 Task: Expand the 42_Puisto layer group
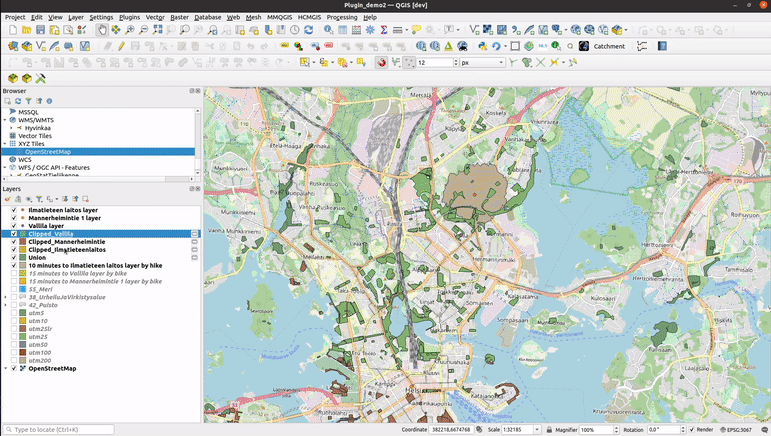5,305
